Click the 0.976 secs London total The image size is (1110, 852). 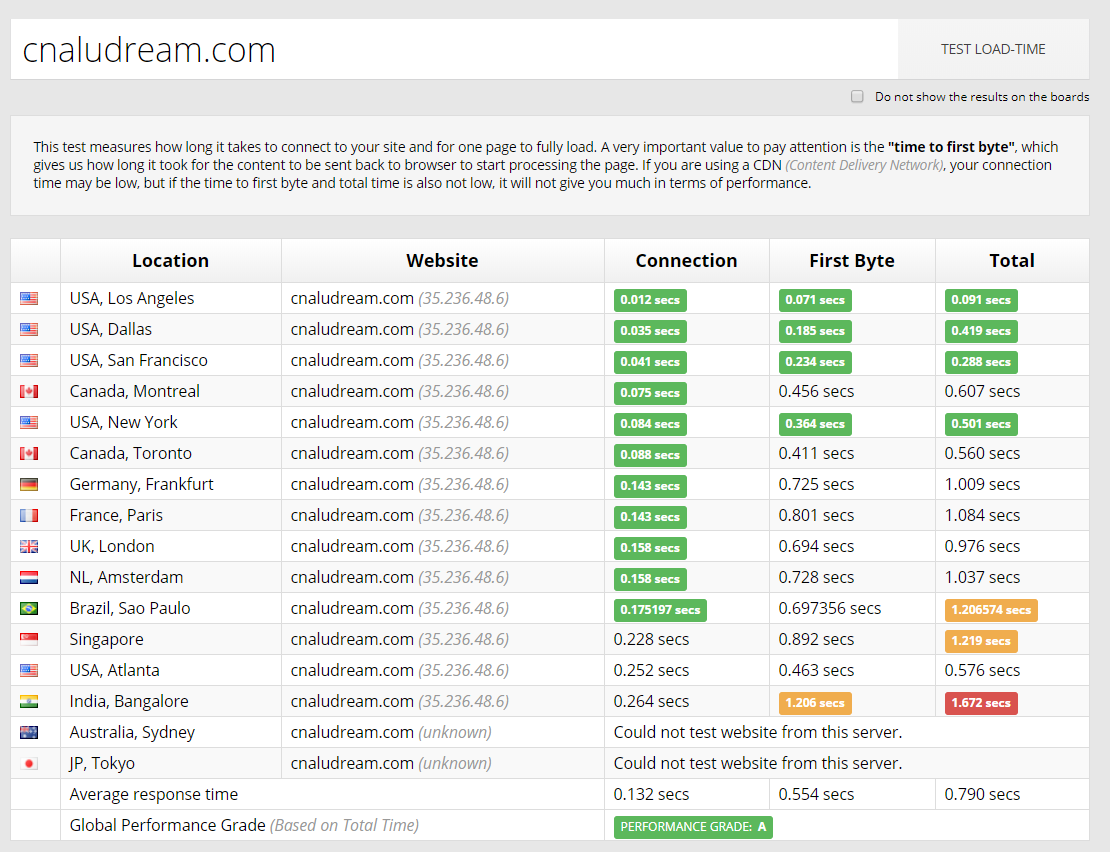tap(982, 546)
